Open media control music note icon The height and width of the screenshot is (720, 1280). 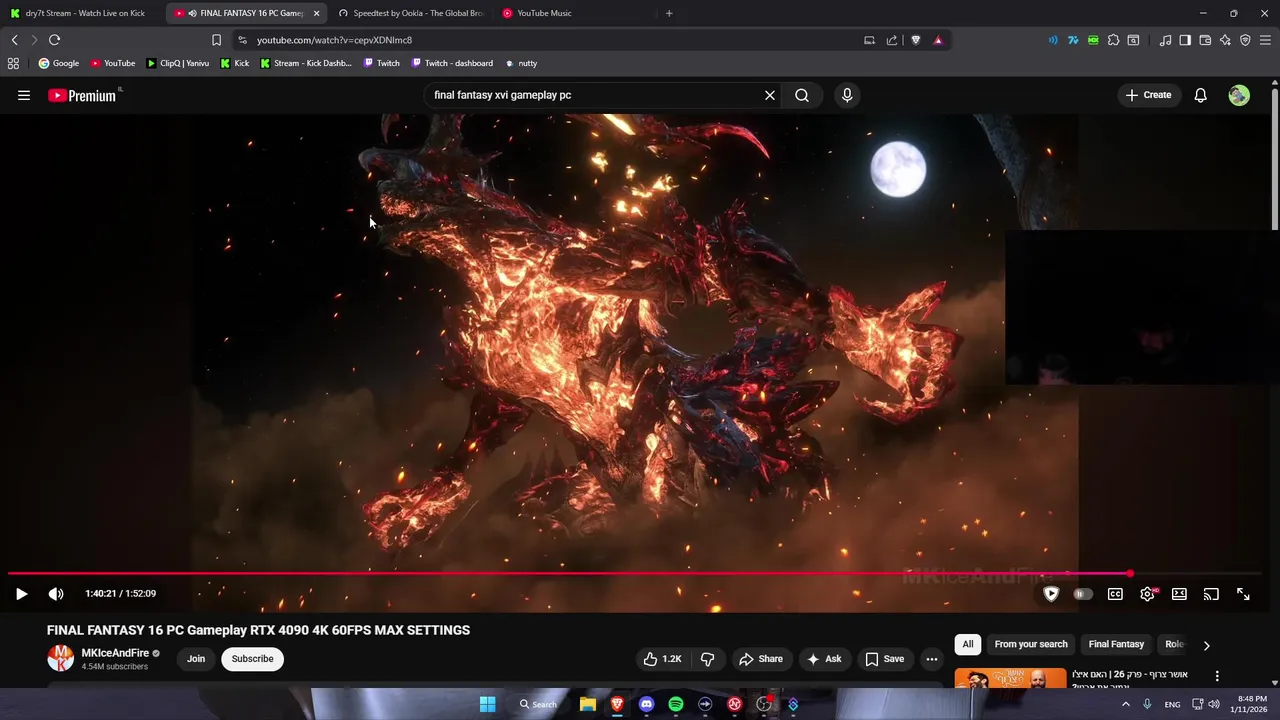(x=1165, y=40)
